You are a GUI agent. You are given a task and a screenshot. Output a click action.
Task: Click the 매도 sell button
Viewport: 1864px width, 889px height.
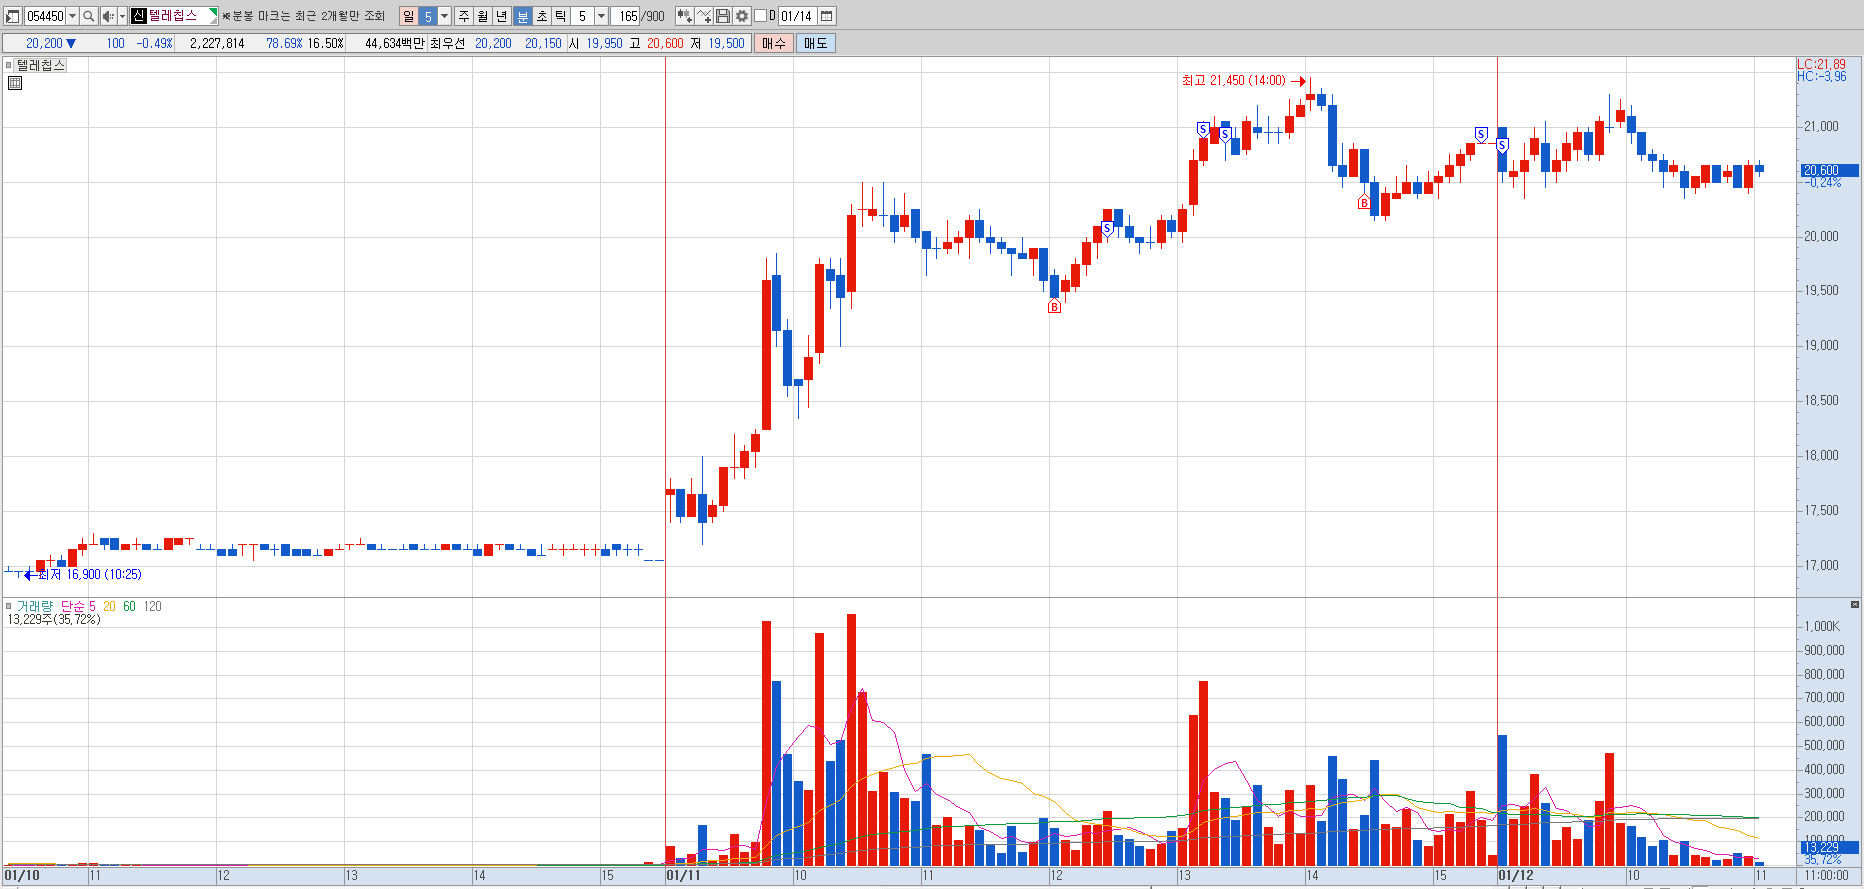815,43
